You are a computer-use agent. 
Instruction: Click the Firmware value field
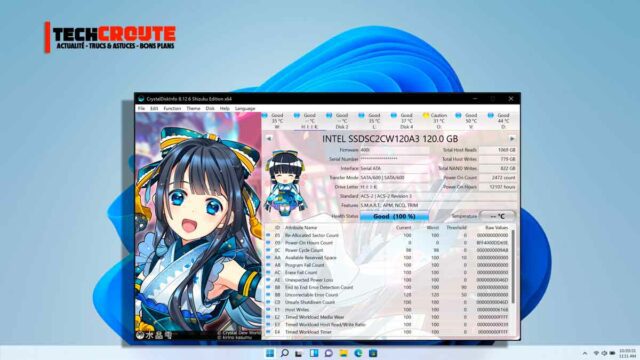pyautogui.click(x=394, y=150)
